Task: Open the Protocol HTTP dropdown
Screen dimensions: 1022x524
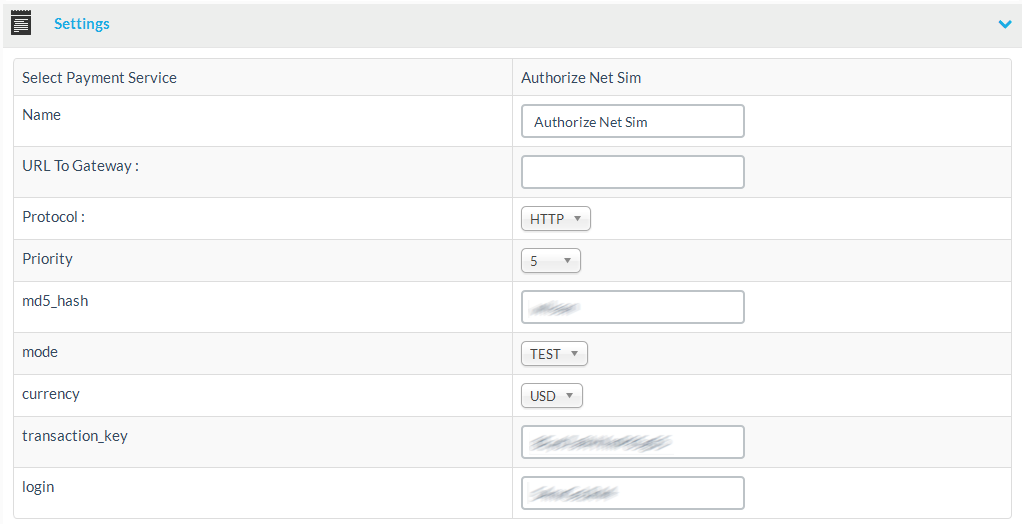Action: 555,218
